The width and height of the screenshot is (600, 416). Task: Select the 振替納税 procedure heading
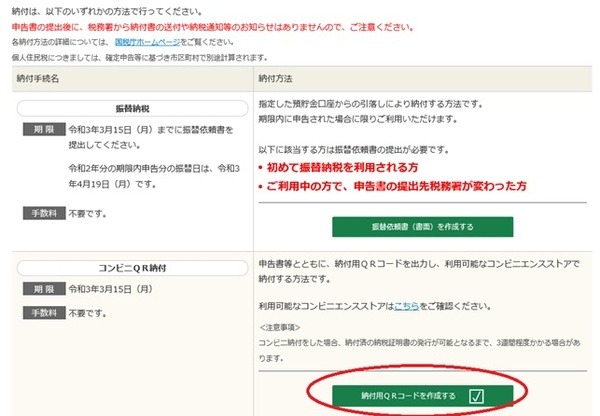click(132, 109)
